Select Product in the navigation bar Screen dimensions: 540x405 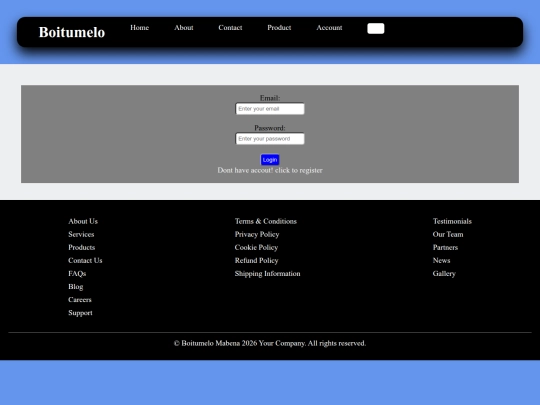pyautogui.click(x=279, y=28)
